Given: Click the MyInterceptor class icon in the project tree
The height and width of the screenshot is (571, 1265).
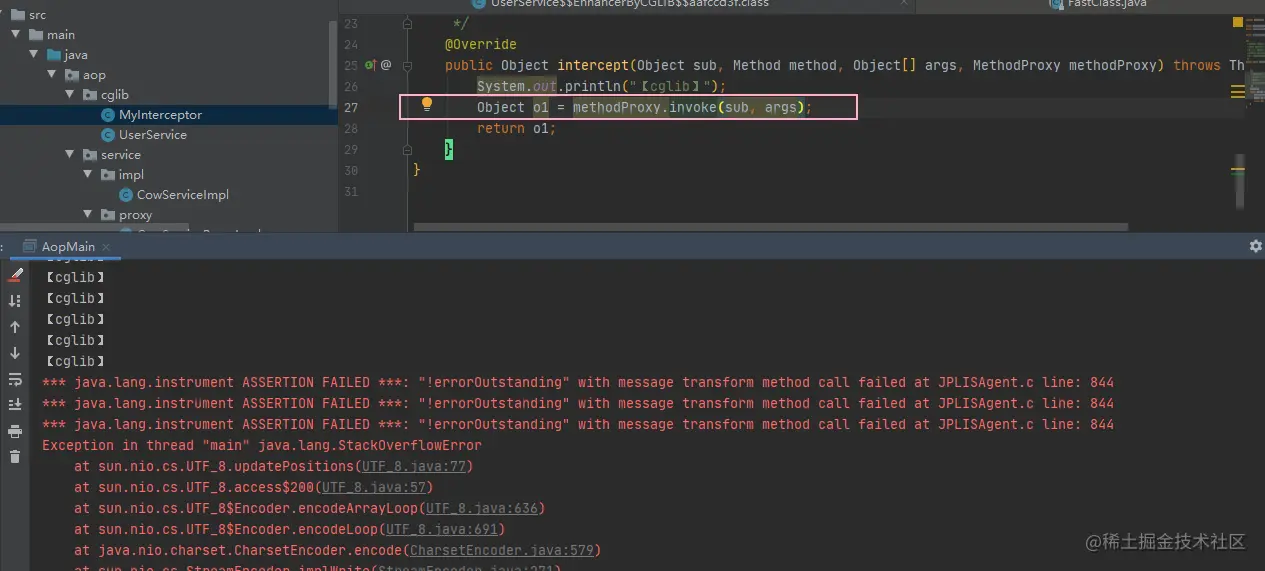Looking at the screenshot, I should tap(108, 115).
